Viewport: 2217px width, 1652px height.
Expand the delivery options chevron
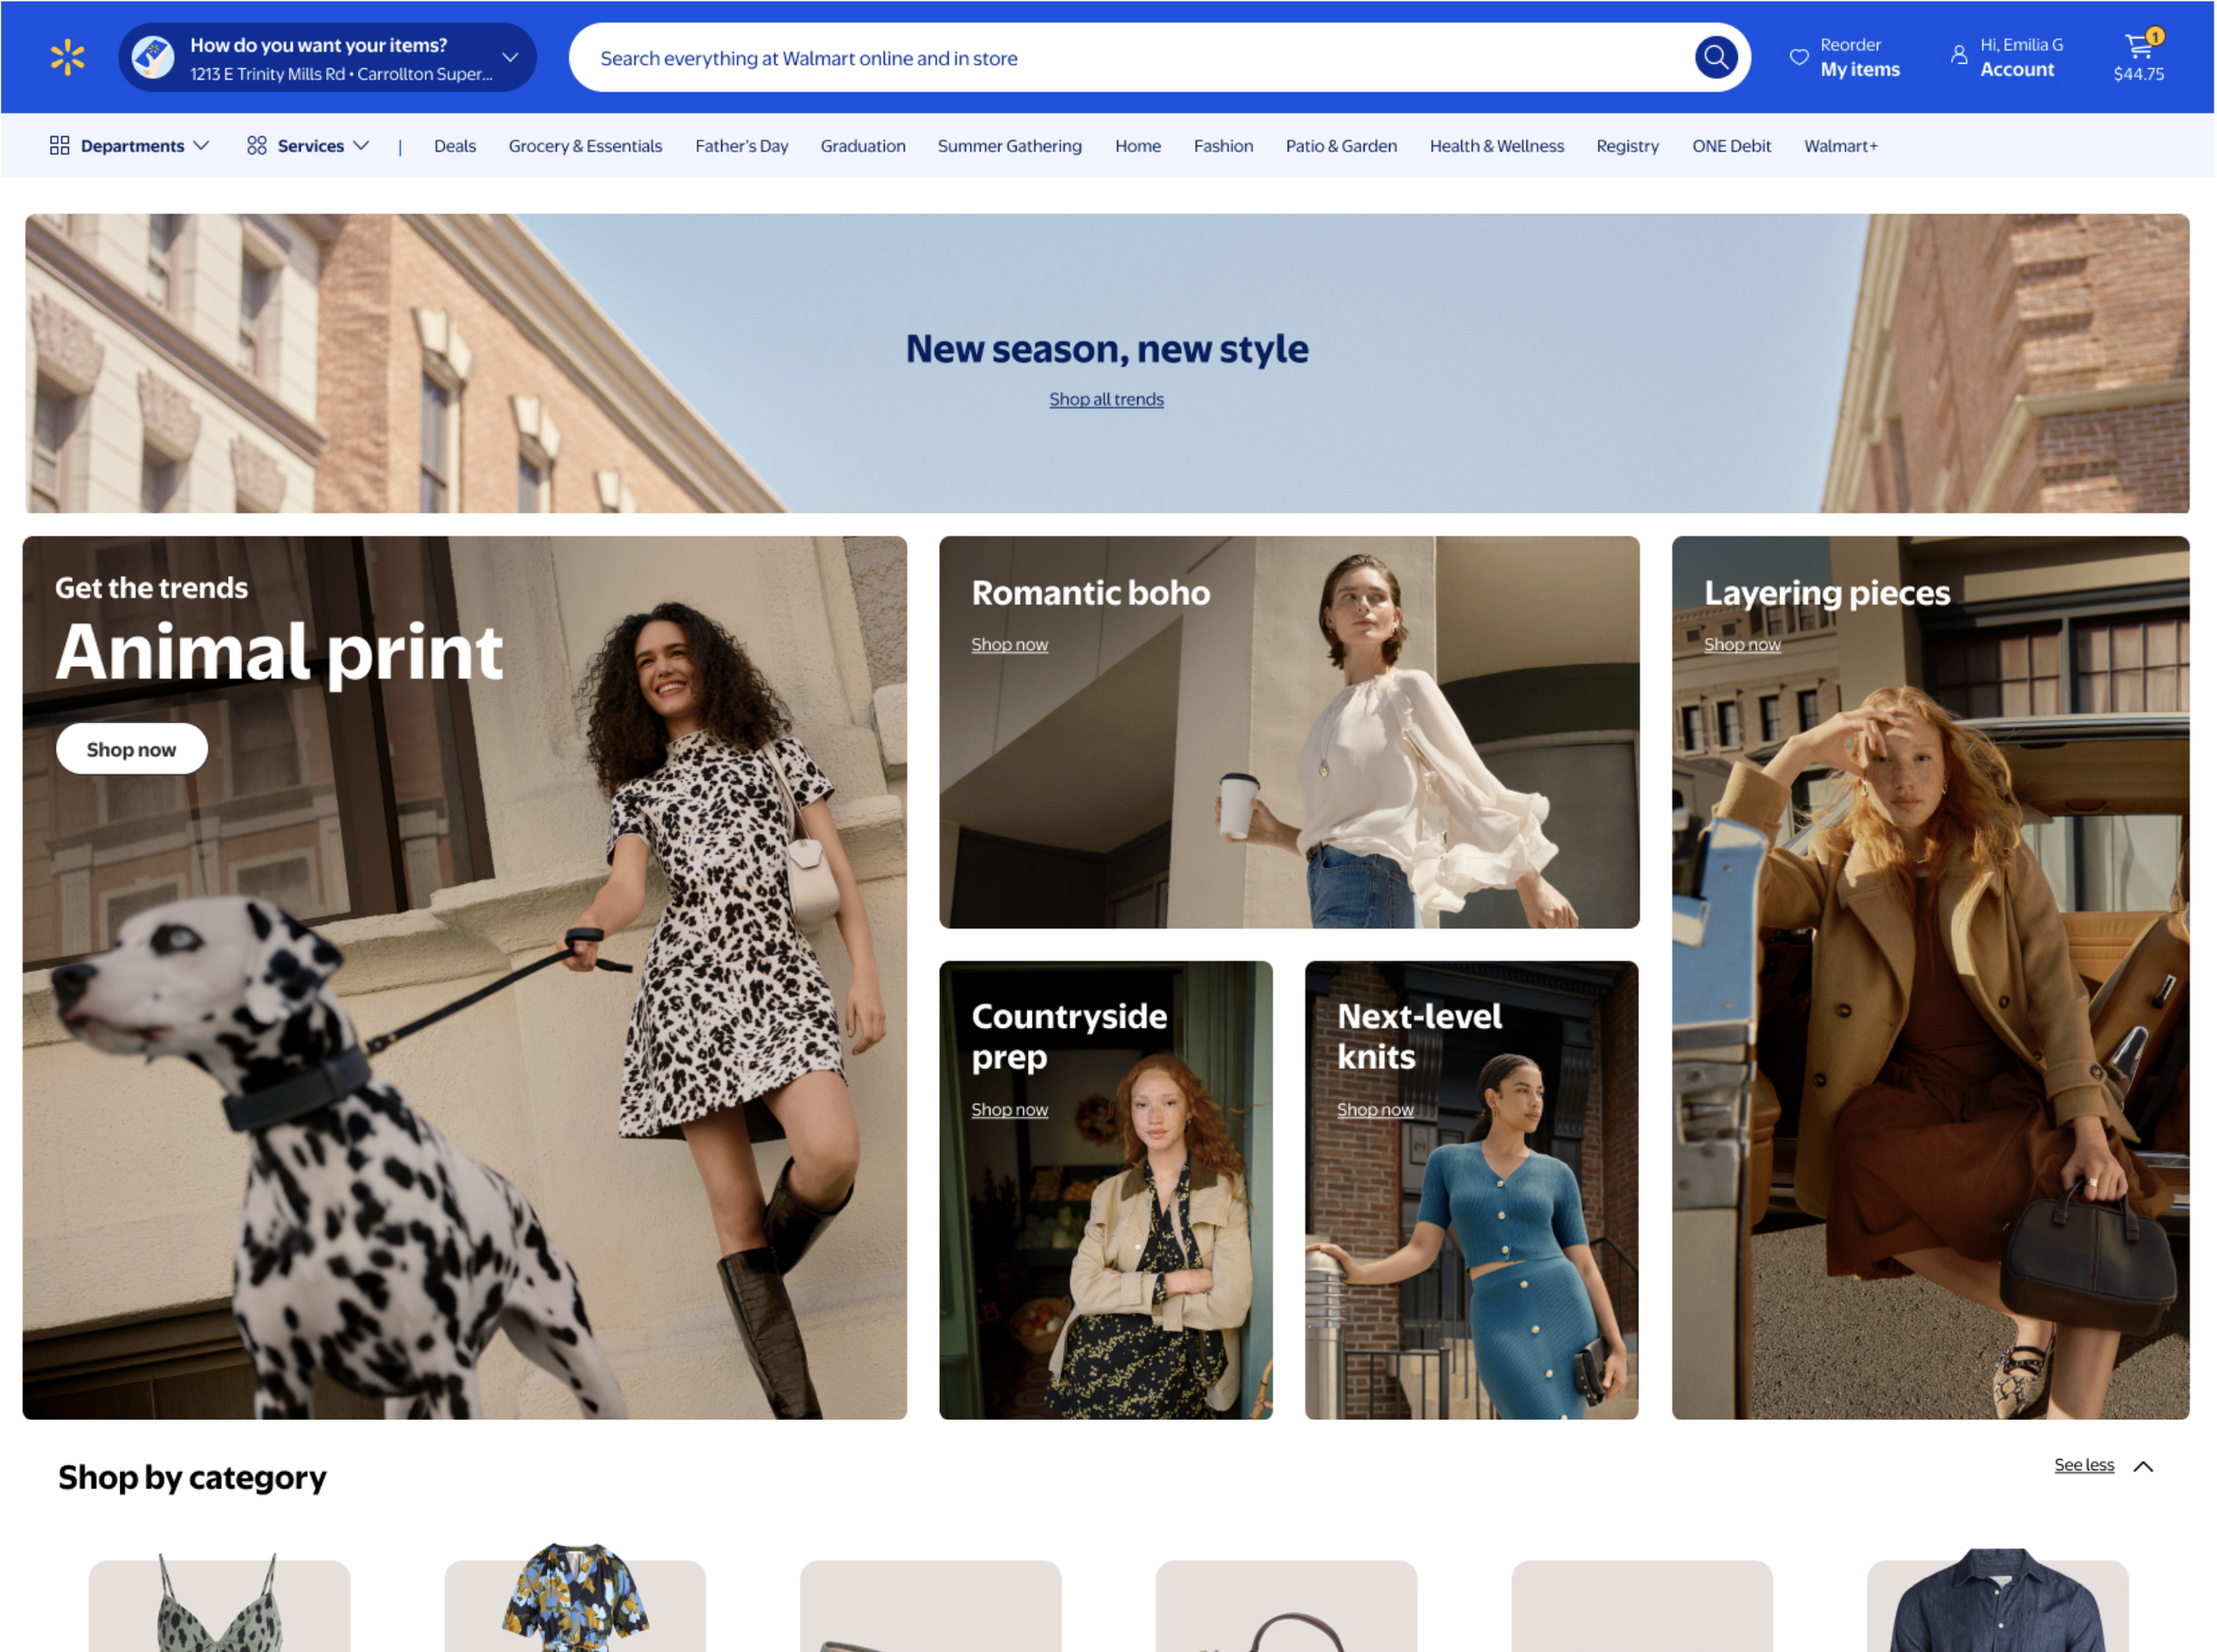[x=511, y=58]
